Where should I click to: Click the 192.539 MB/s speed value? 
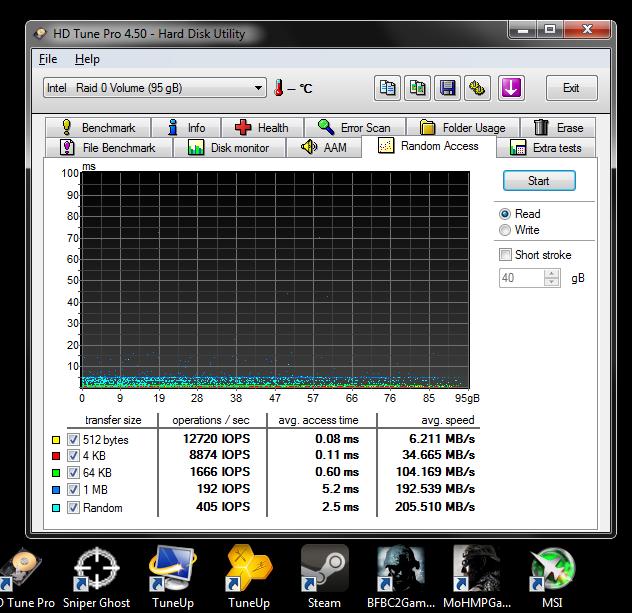[x=435, y=489]
